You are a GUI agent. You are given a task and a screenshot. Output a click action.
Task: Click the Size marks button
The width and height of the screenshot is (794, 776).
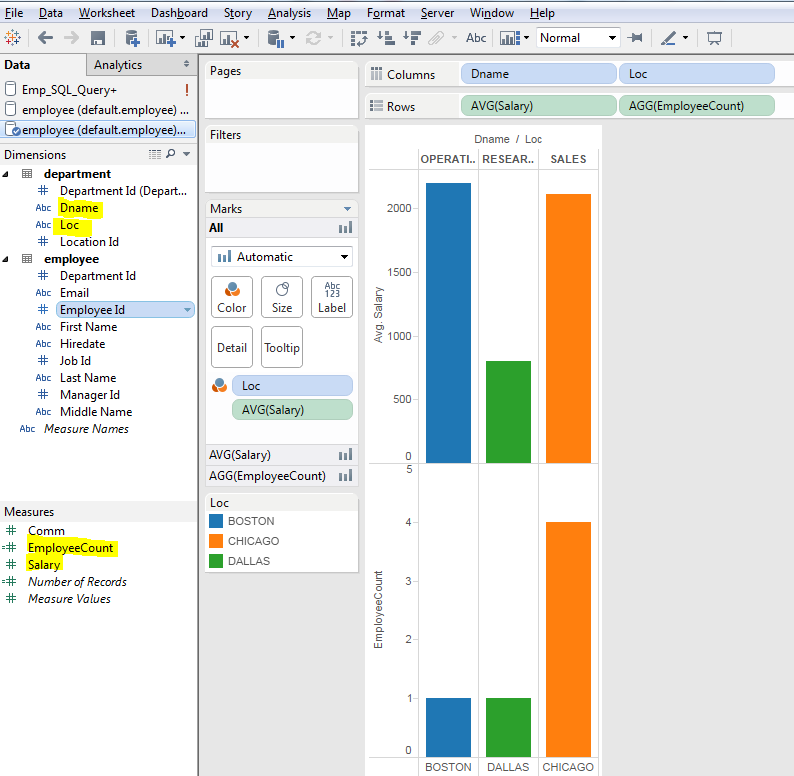tap(282, 297)
